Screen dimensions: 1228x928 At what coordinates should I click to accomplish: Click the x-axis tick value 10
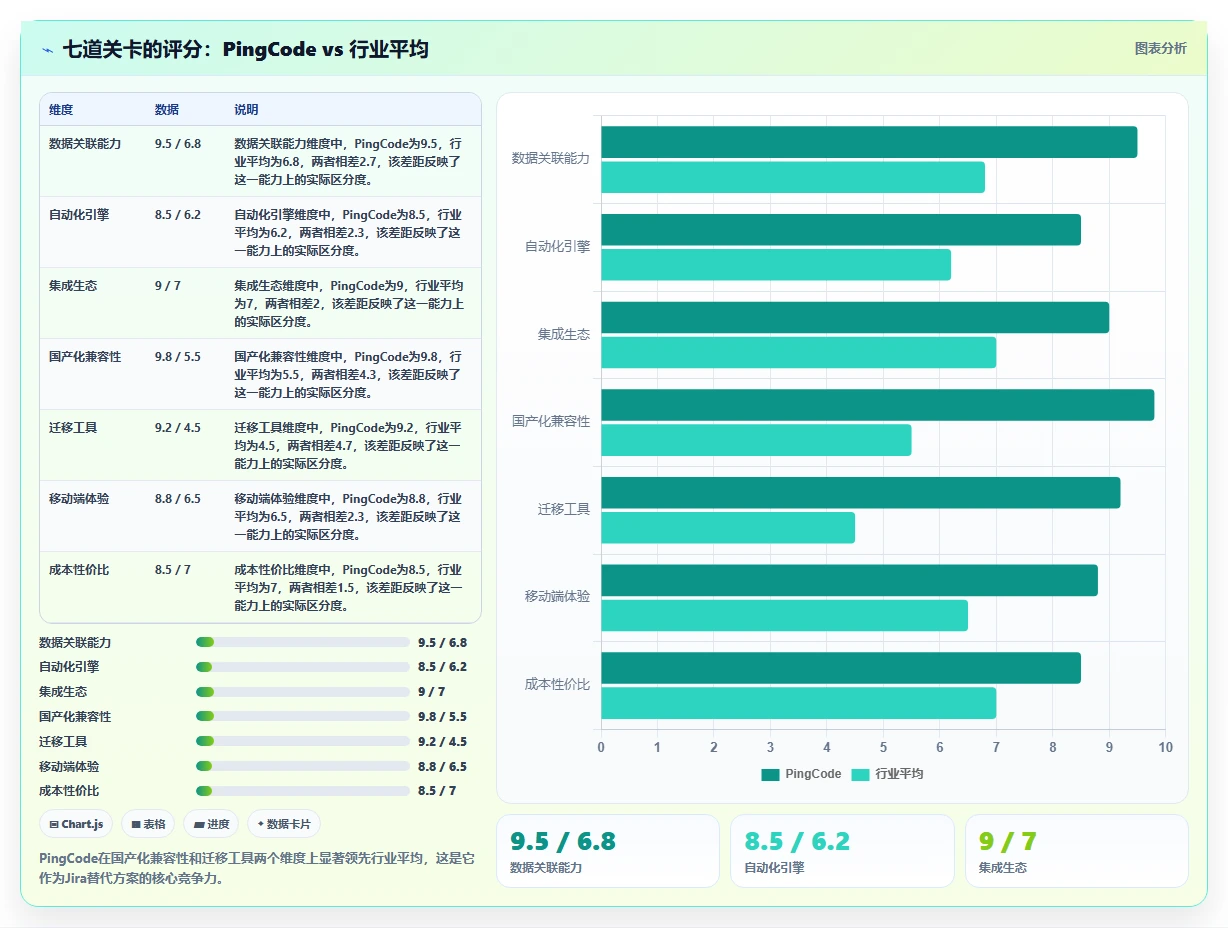1165,747
